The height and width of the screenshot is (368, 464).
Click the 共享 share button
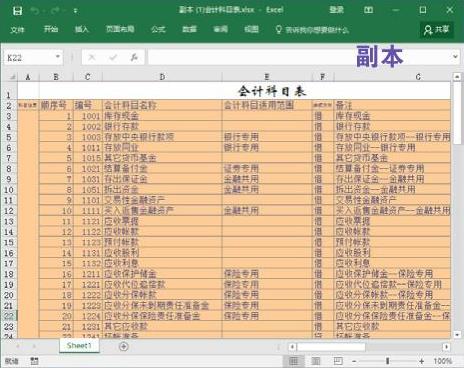click(437, 30)
